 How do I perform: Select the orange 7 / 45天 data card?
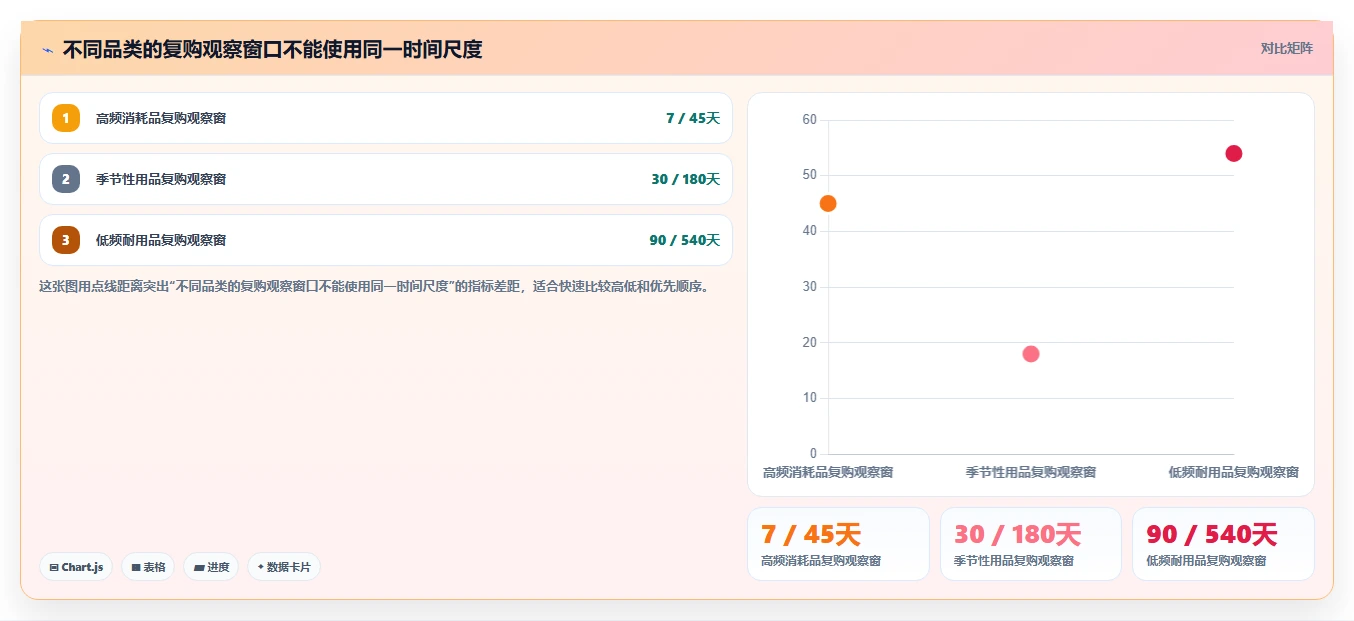pyautogui.click(x=838, y=544)
